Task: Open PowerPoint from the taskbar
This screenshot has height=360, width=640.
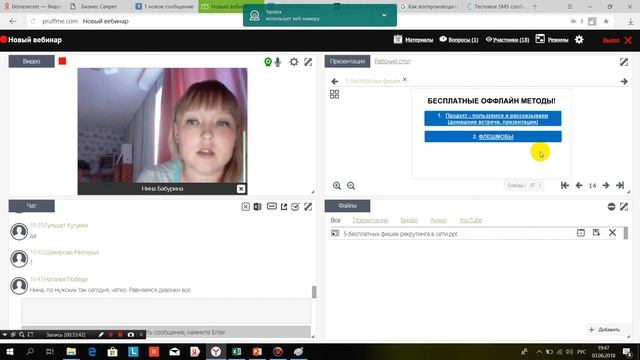Action: point(257,351)
